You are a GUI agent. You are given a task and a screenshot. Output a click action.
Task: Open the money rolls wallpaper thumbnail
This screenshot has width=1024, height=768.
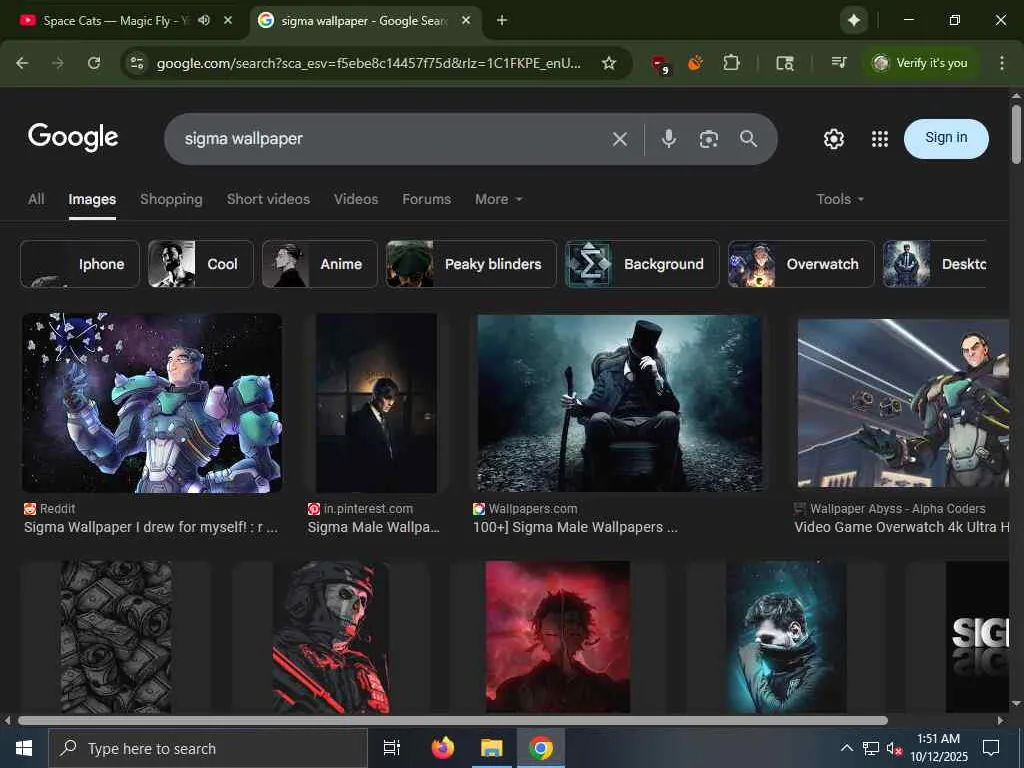pyautogui.click(x=116, y=637)
